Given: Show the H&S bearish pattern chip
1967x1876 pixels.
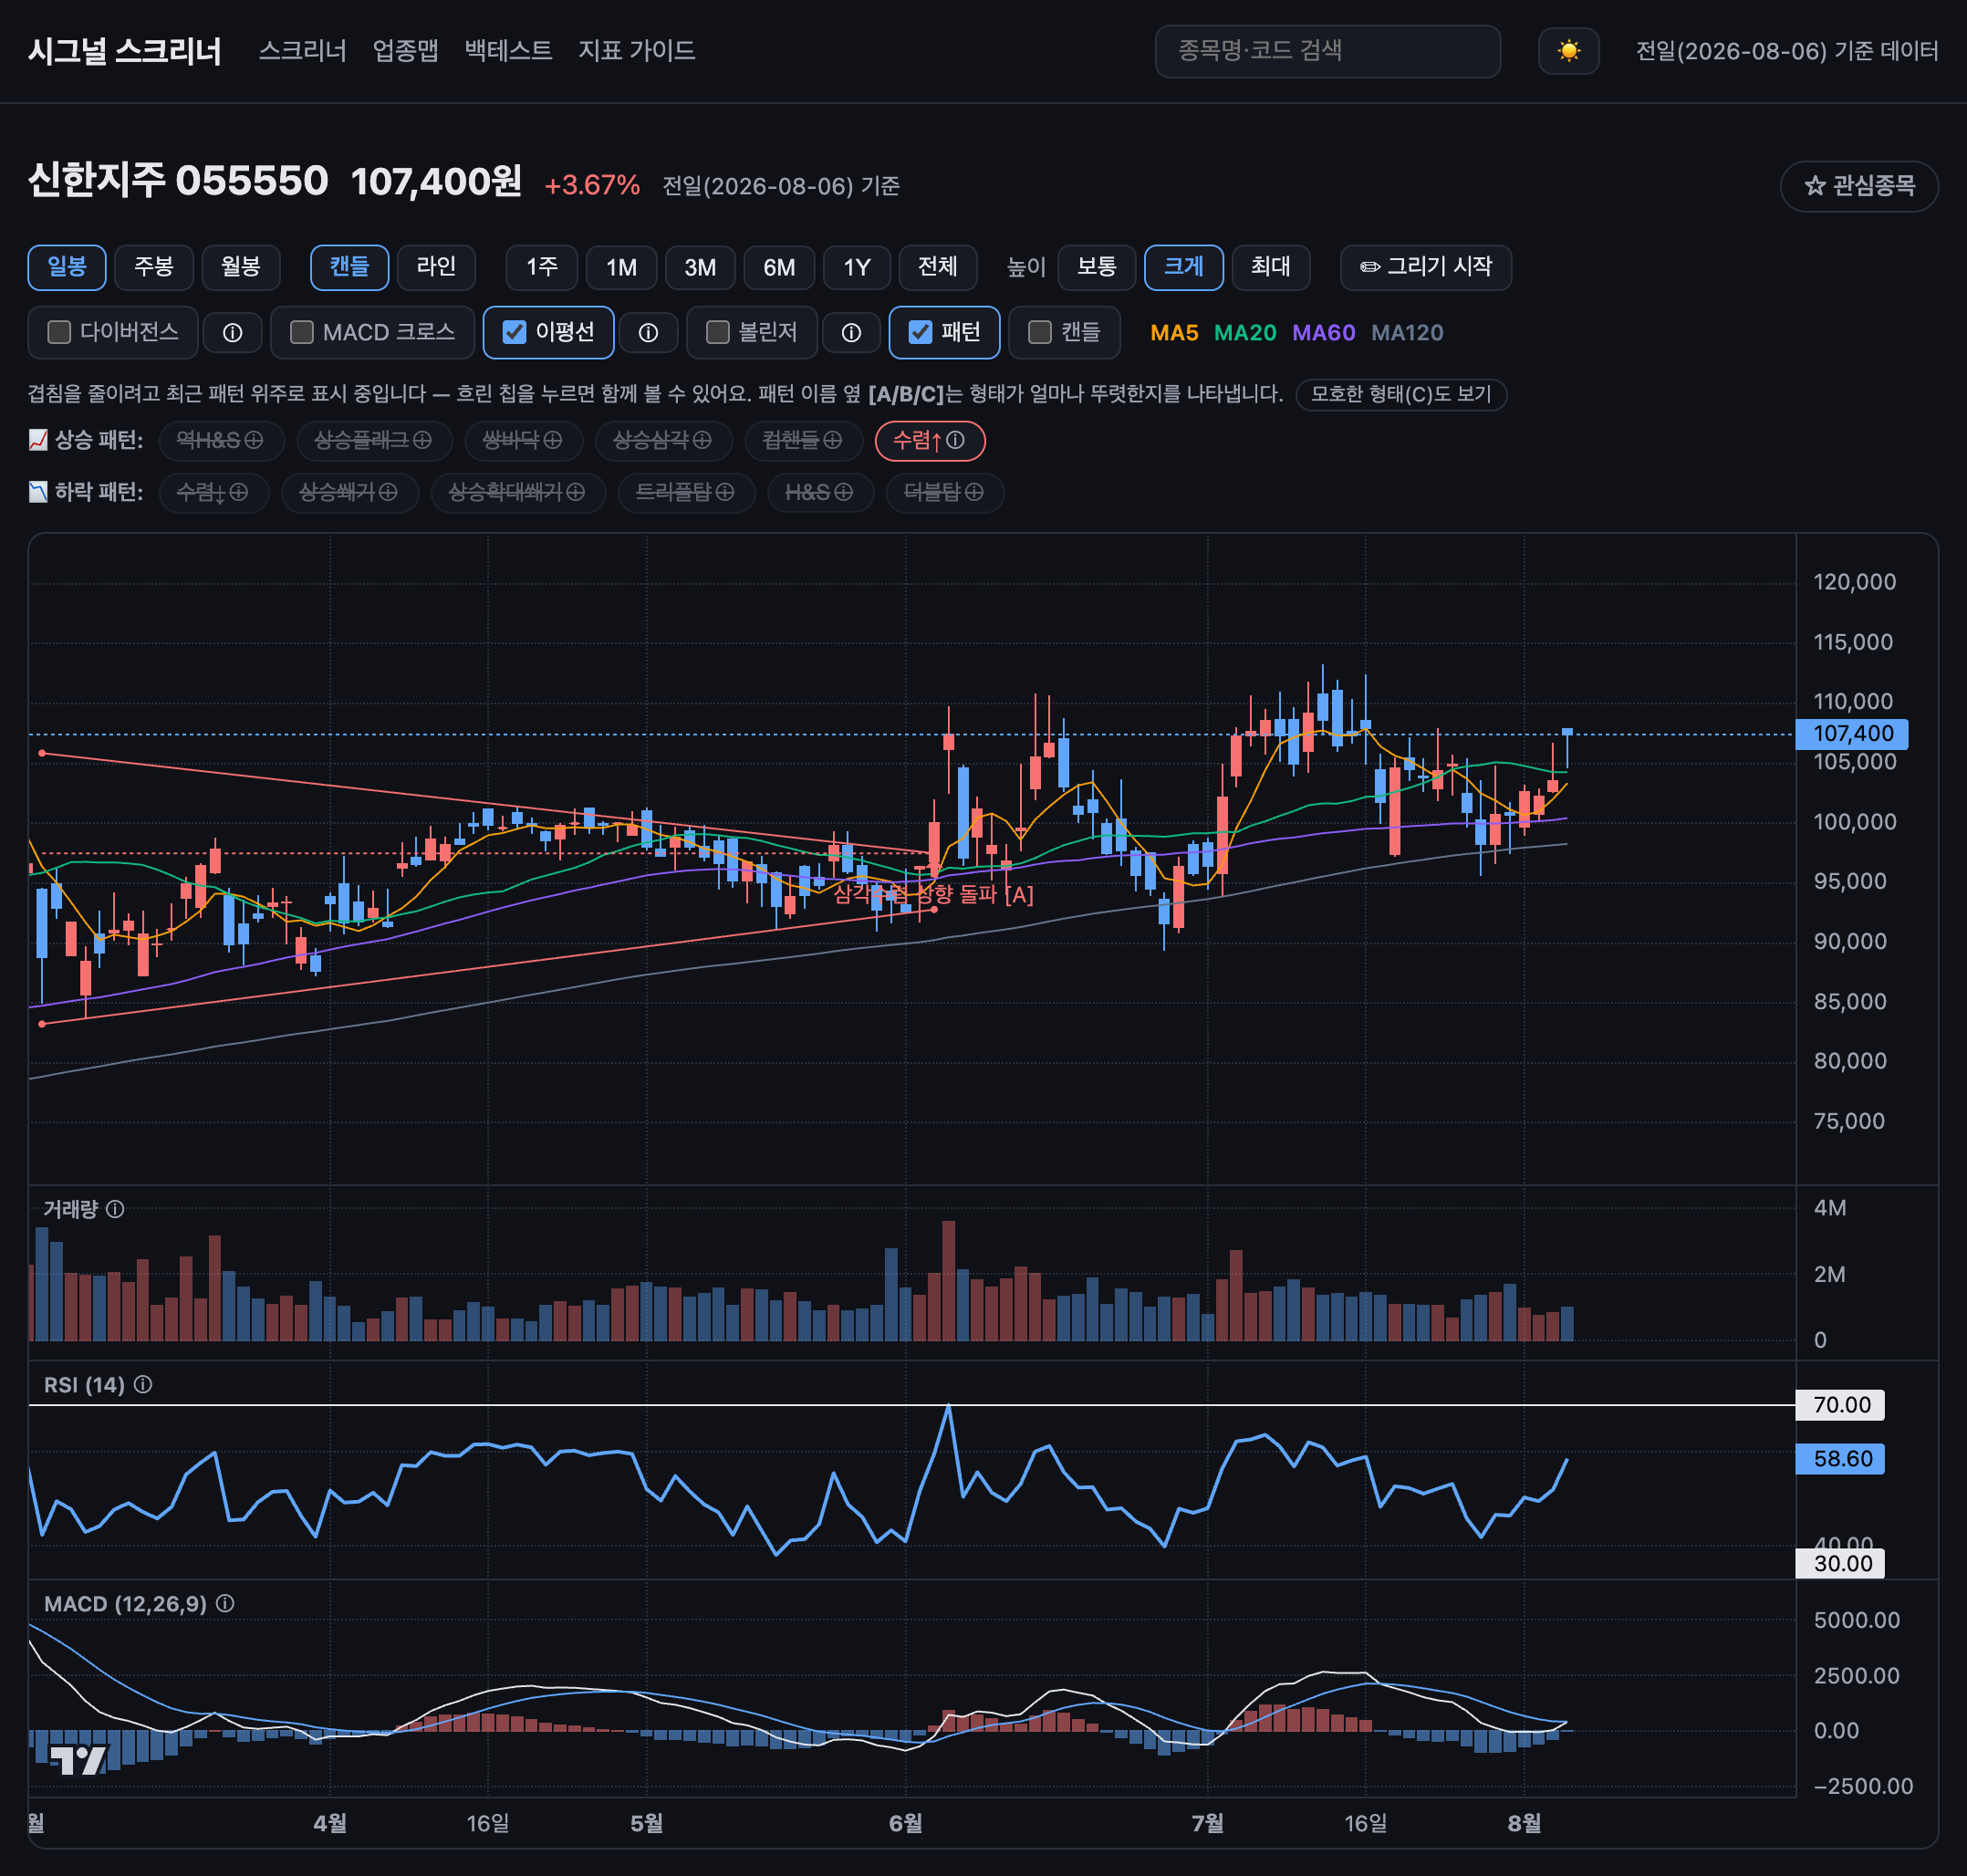Looking at the screenshot, I should pyautogui.click(x=820, y=492).
